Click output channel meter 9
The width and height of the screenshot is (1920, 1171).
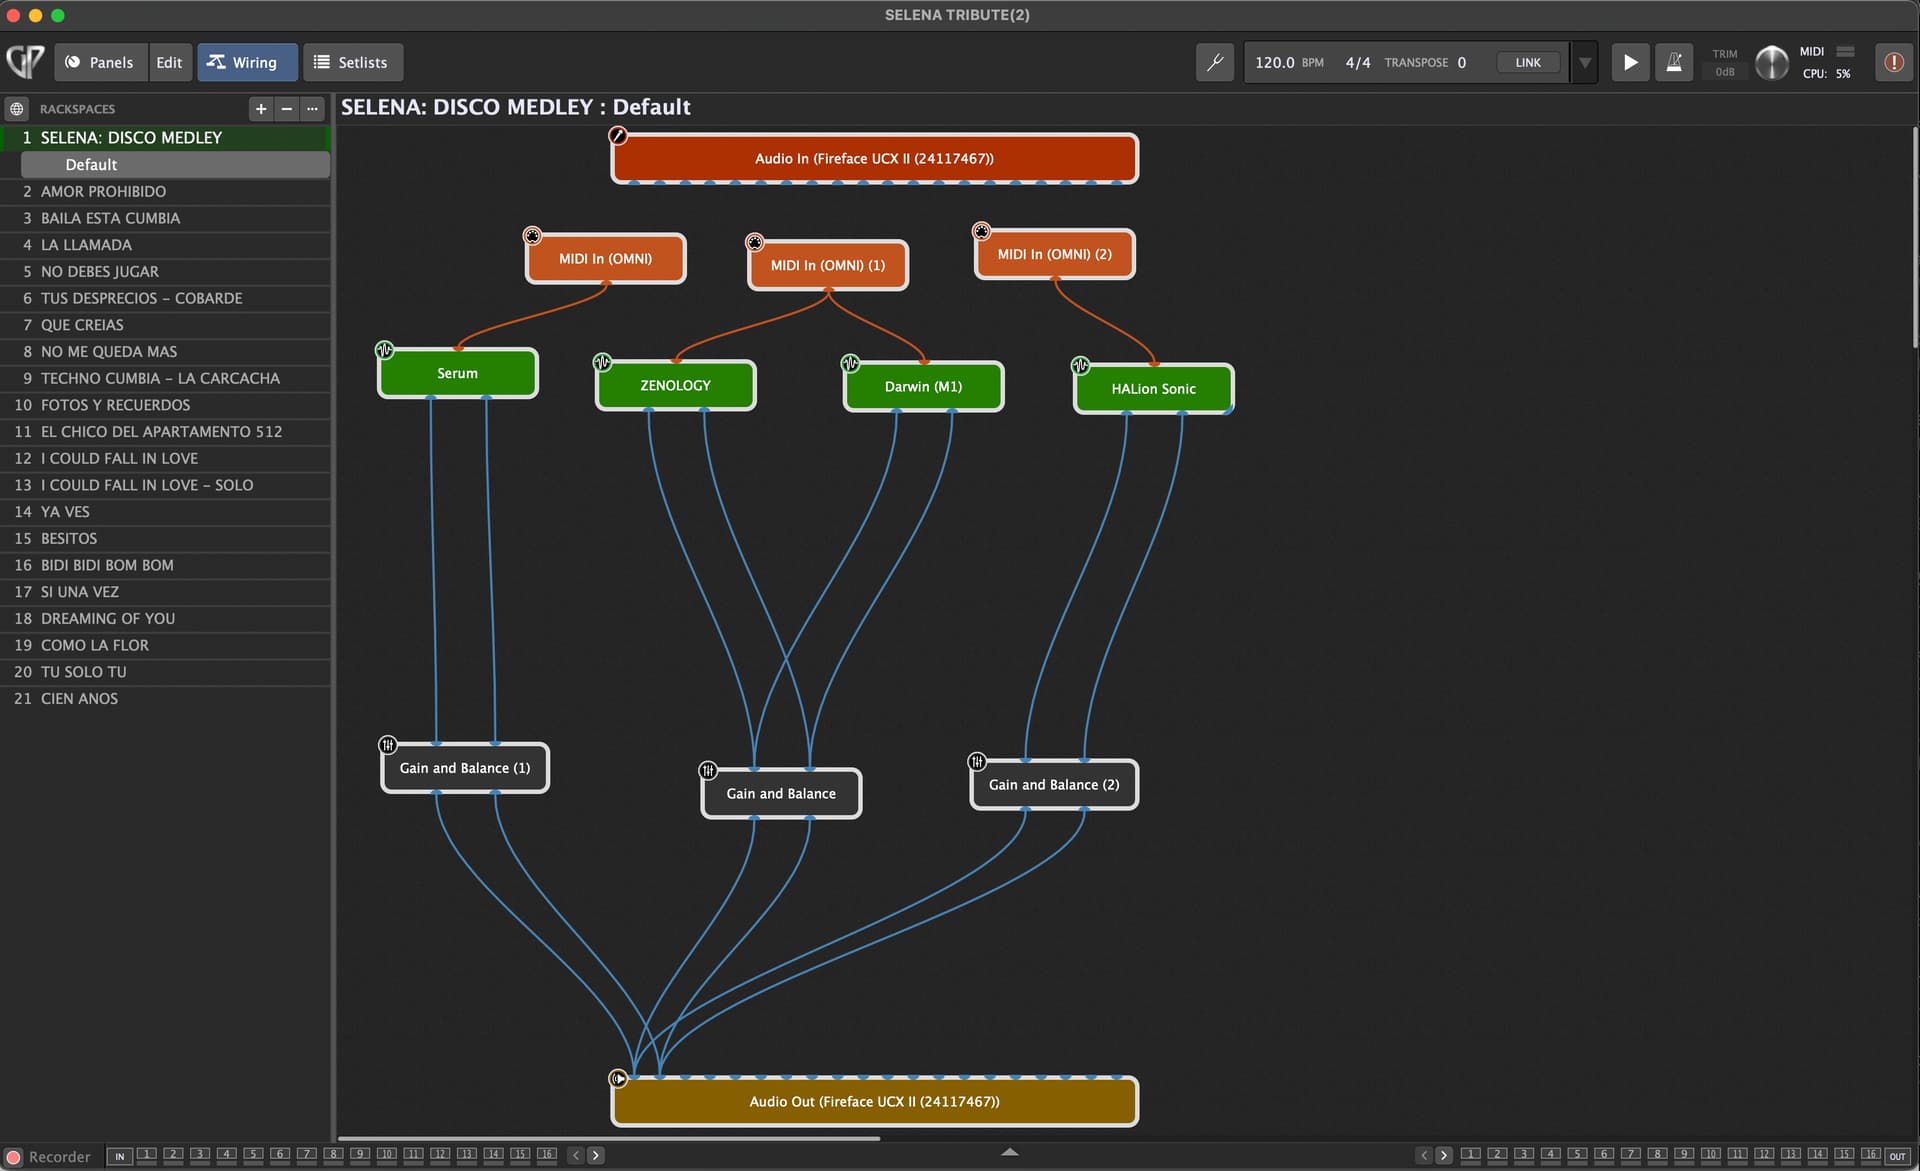point(1684,1155)
